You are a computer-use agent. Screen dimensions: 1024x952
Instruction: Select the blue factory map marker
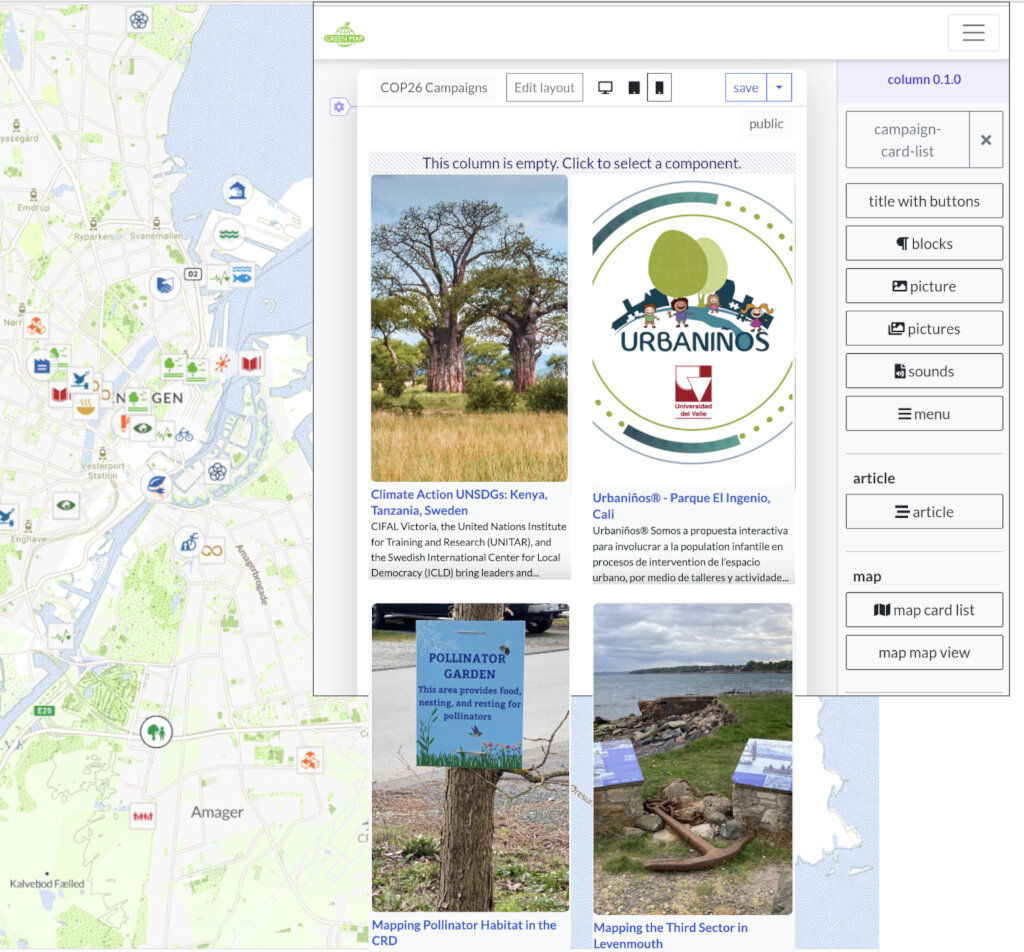[x=42, y=366]
